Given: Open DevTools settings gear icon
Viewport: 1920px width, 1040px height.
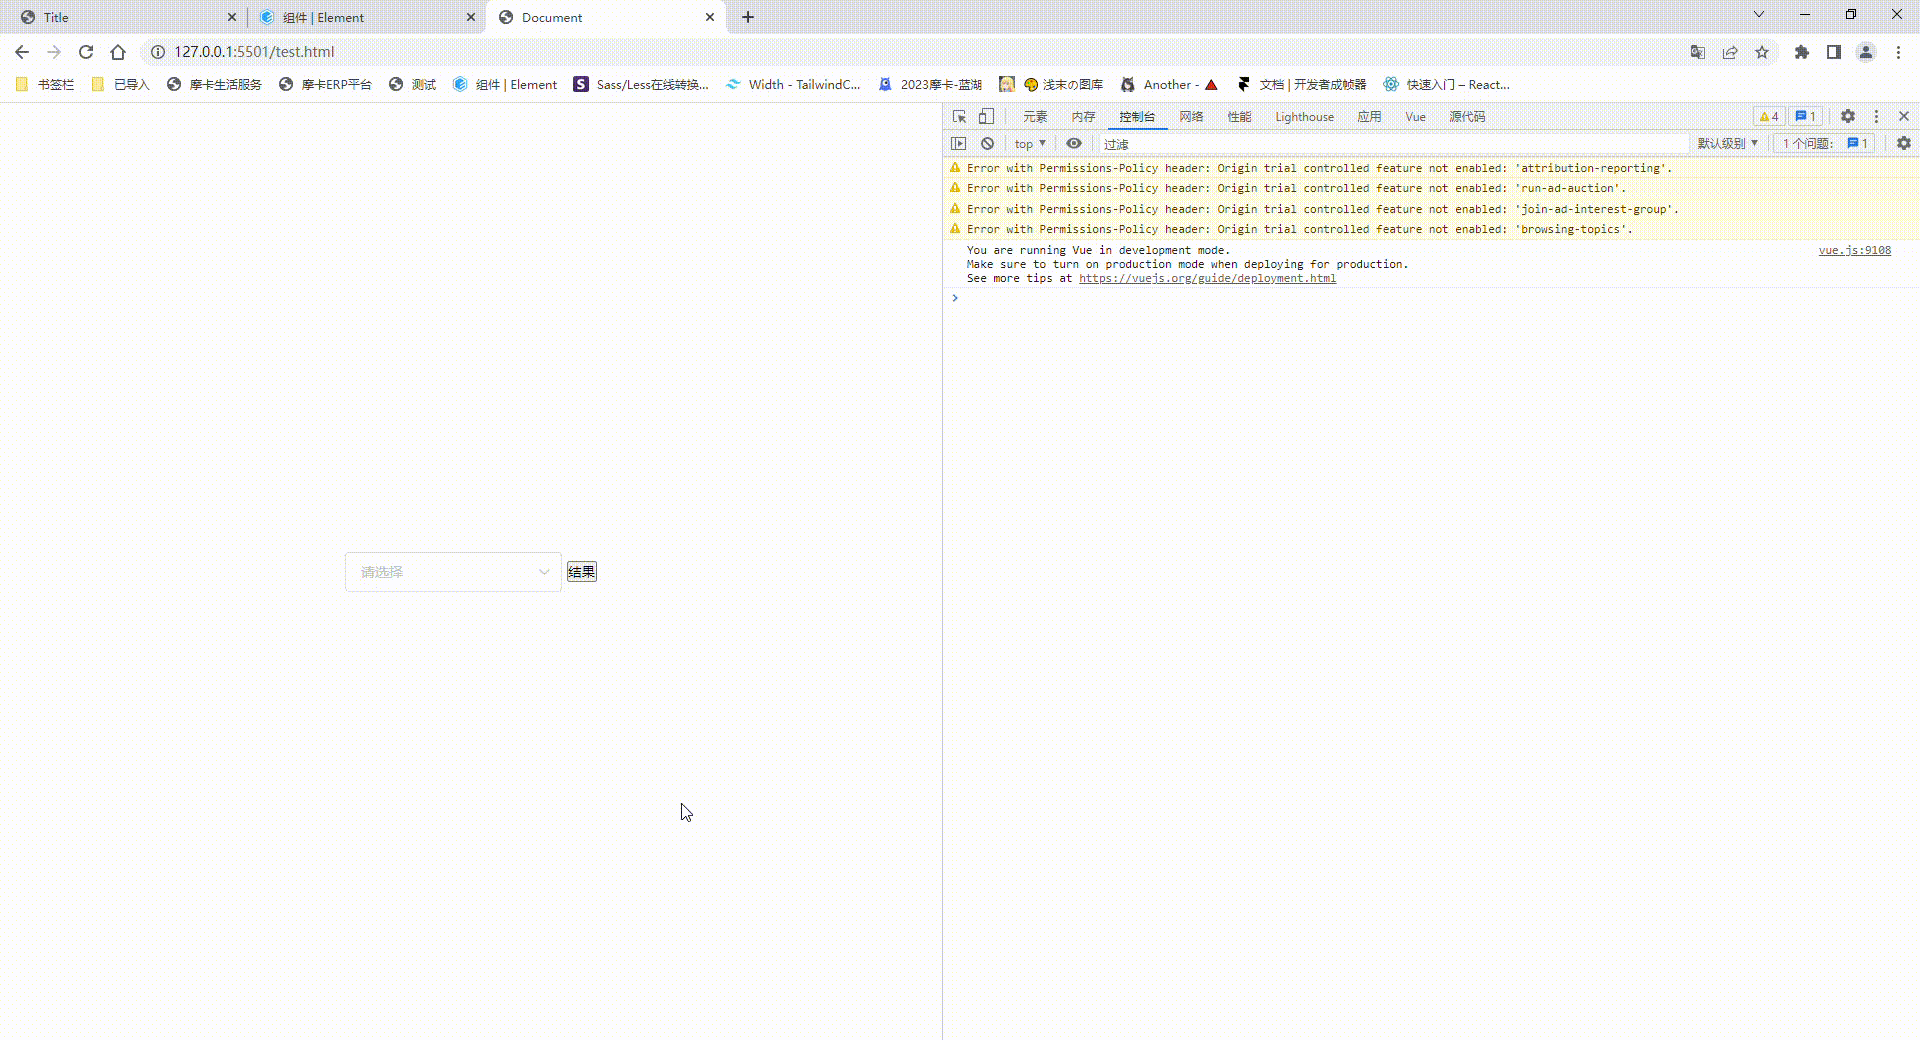Looking at the screenshot, I should [x=1847, y=116].
